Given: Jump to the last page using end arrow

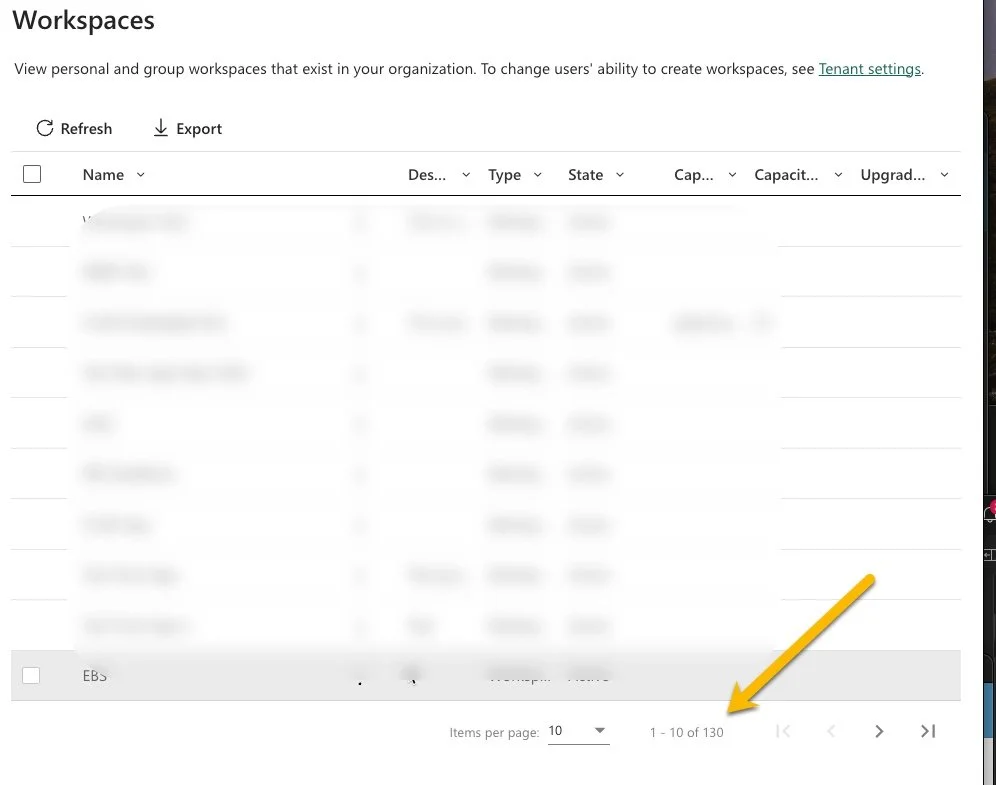Looking at the screenshot, I should [927, 731].
